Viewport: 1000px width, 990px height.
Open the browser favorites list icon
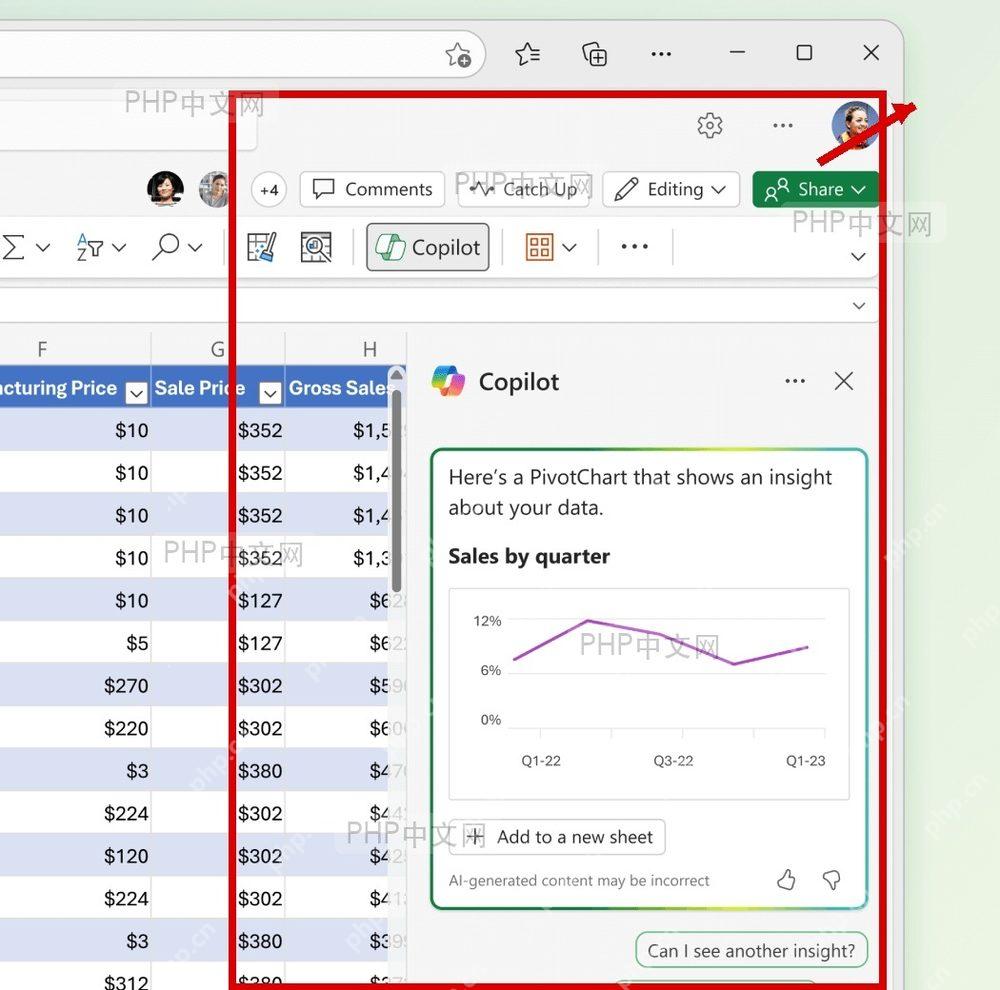click(x=527, y=54)
